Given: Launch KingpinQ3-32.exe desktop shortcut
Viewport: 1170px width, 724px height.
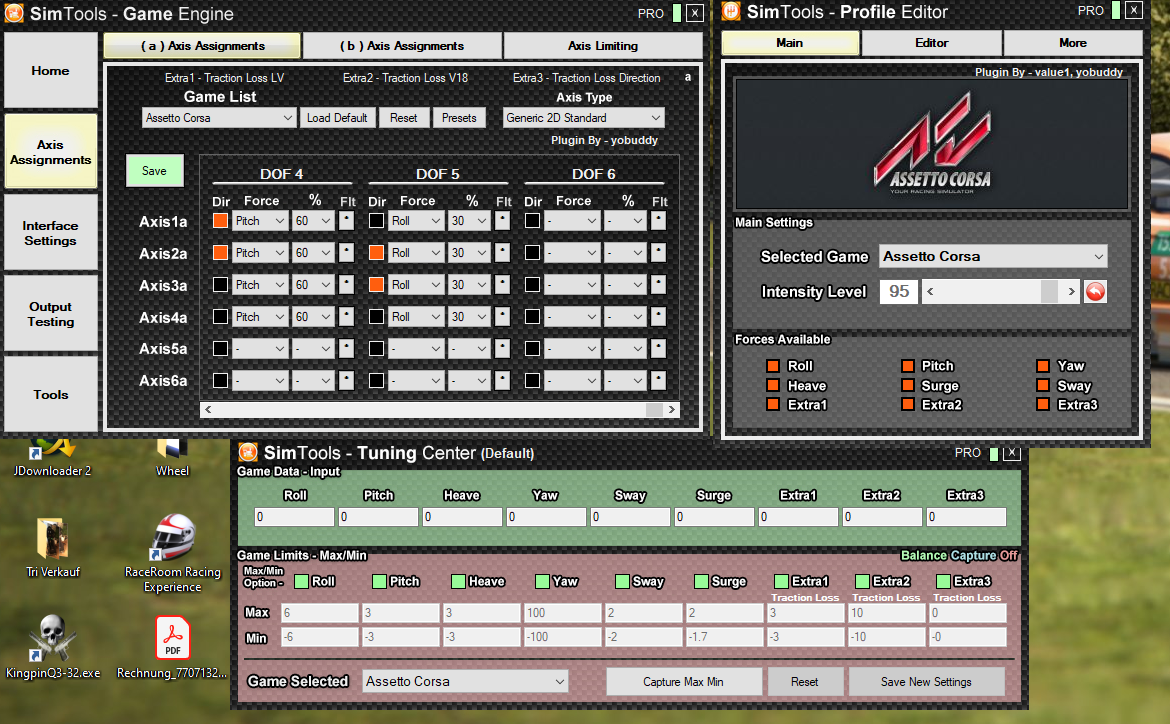Looking at the screenshot, I should point(52,646).
